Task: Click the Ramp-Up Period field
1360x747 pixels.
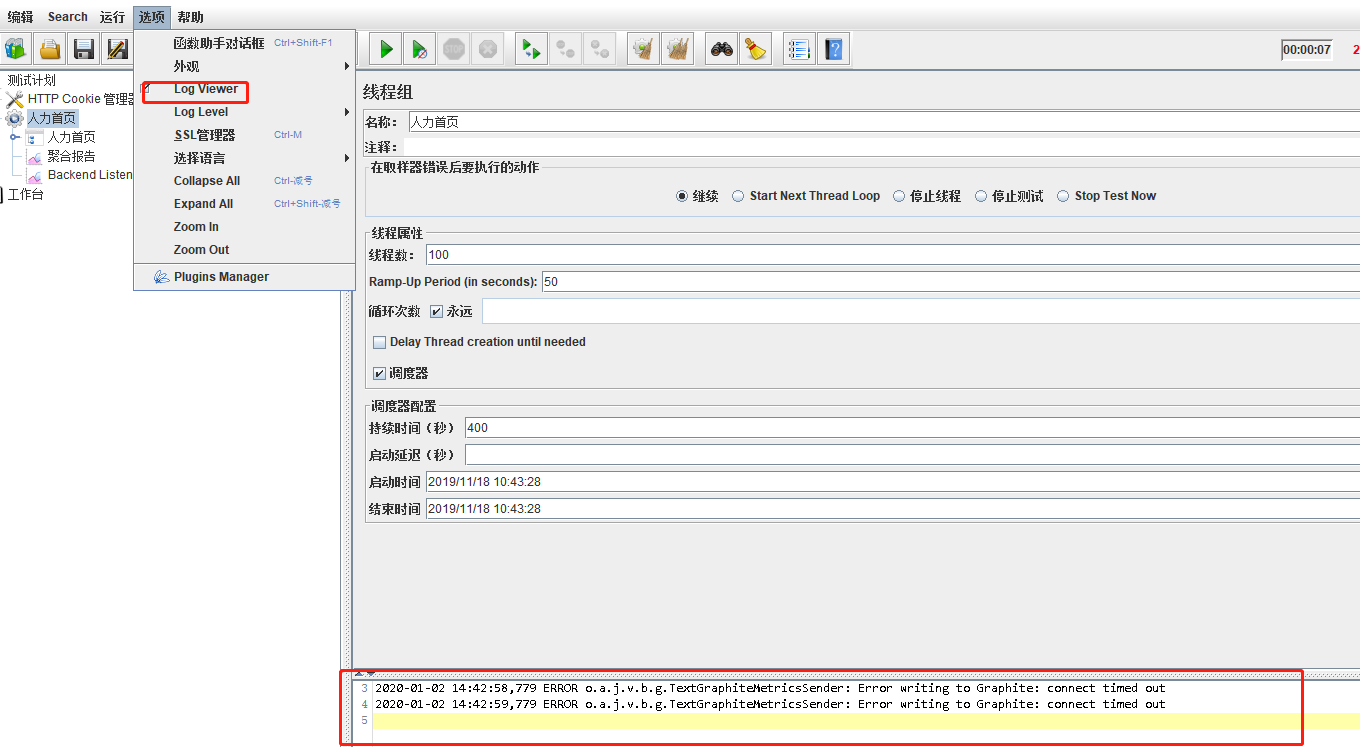Action: [951, 282]
